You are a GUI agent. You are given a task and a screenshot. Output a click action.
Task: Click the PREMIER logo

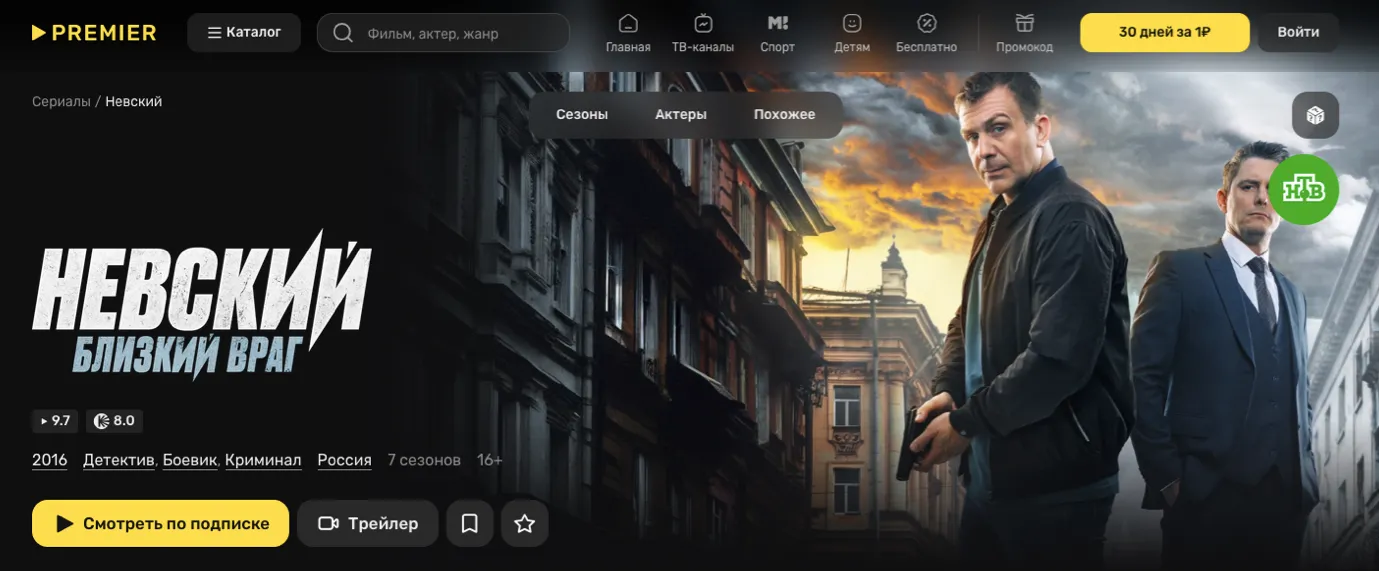point(93,33)
